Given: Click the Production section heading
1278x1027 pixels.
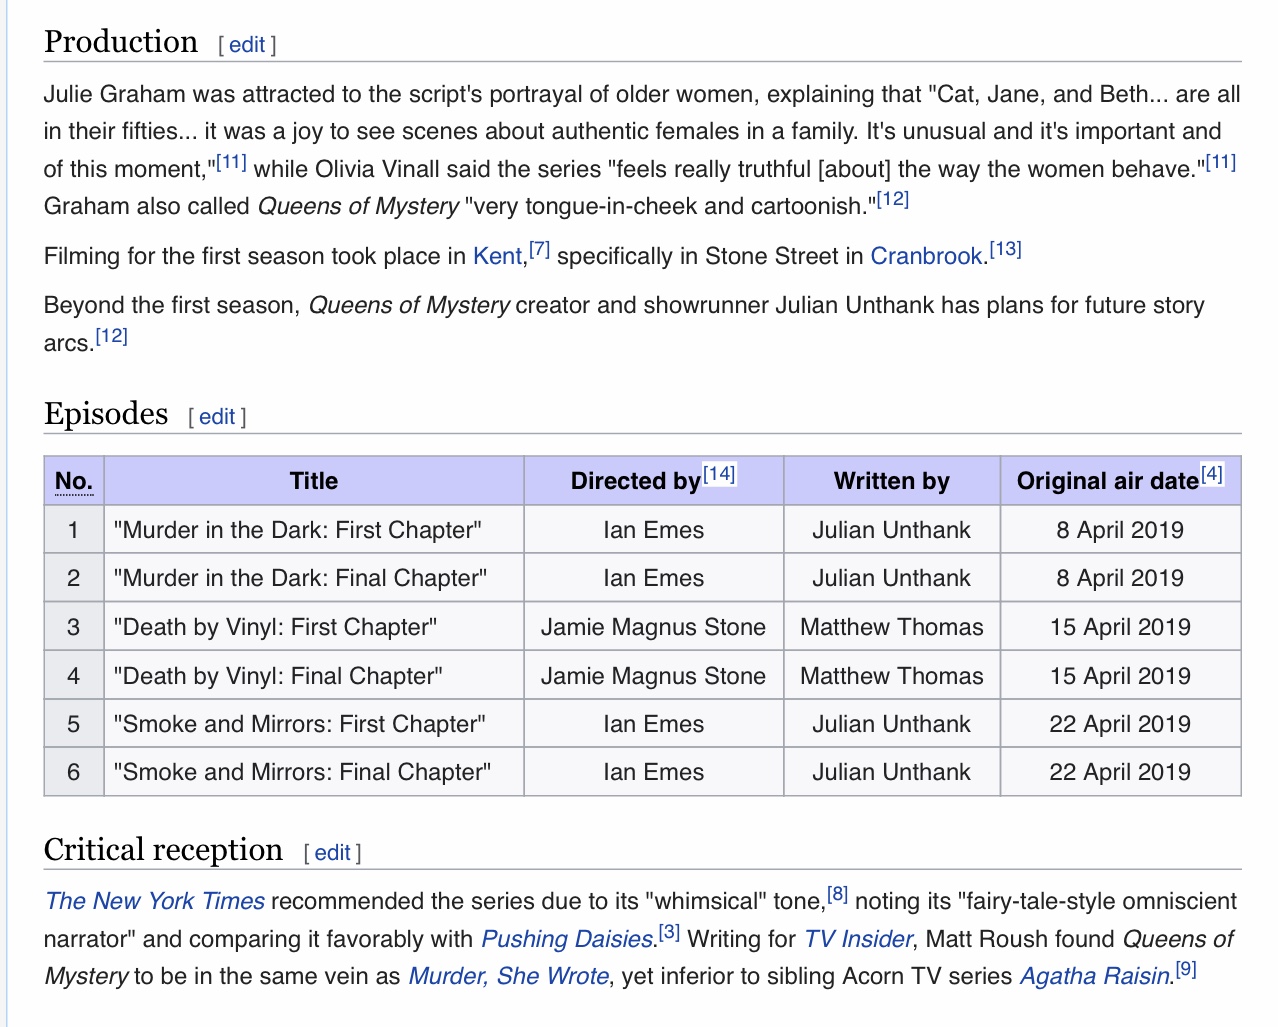Looking at the screenshot, I should point(121,42).
